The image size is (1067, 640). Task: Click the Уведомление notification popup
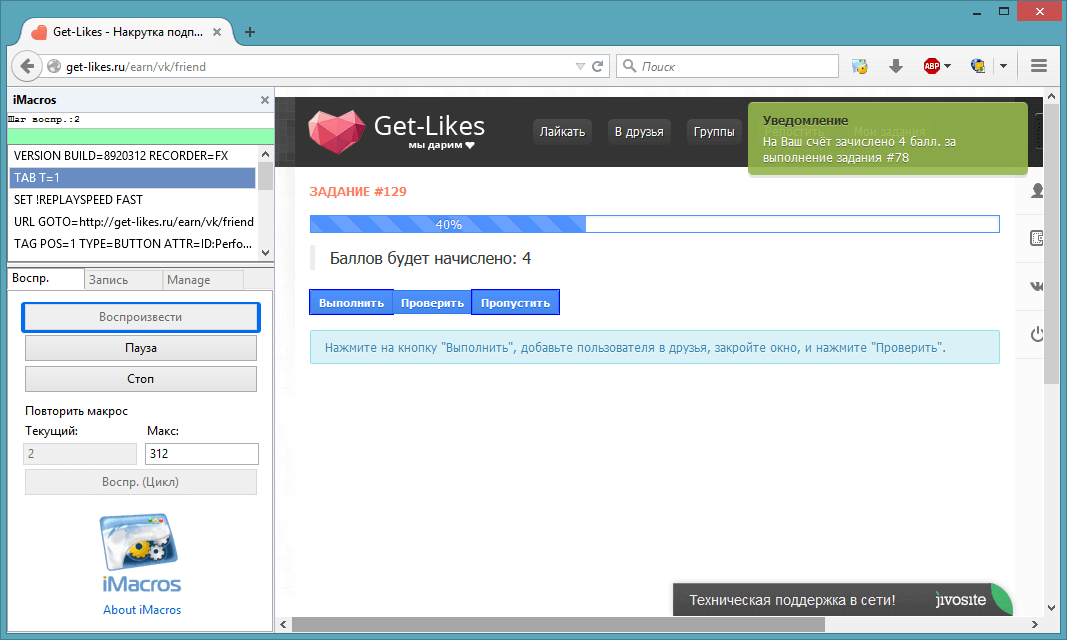pyautogui.click(x=887, y=139)
